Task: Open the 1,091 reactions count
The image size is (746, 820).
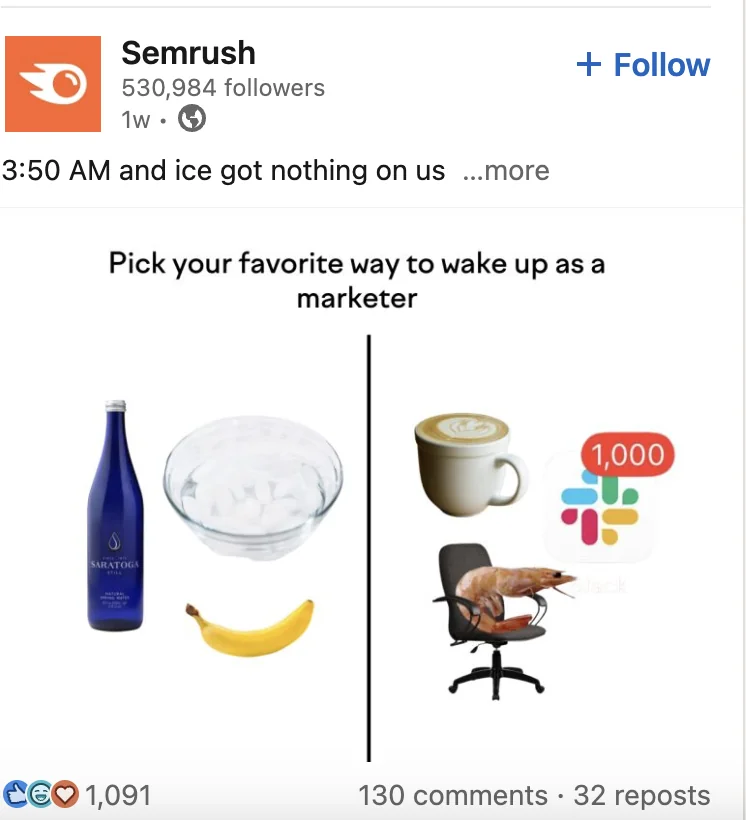Action: [x=118, y=795]
